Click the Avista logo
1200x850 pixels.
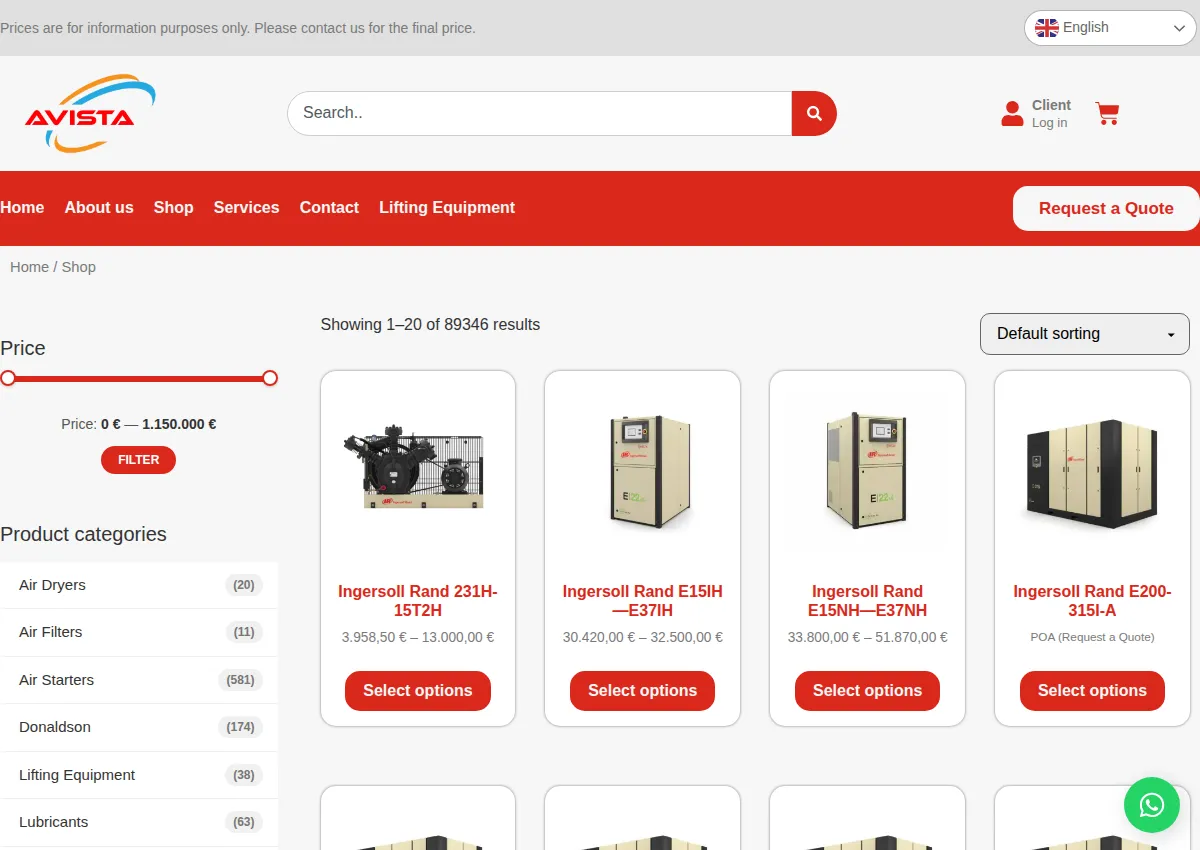tap(90, 113)
